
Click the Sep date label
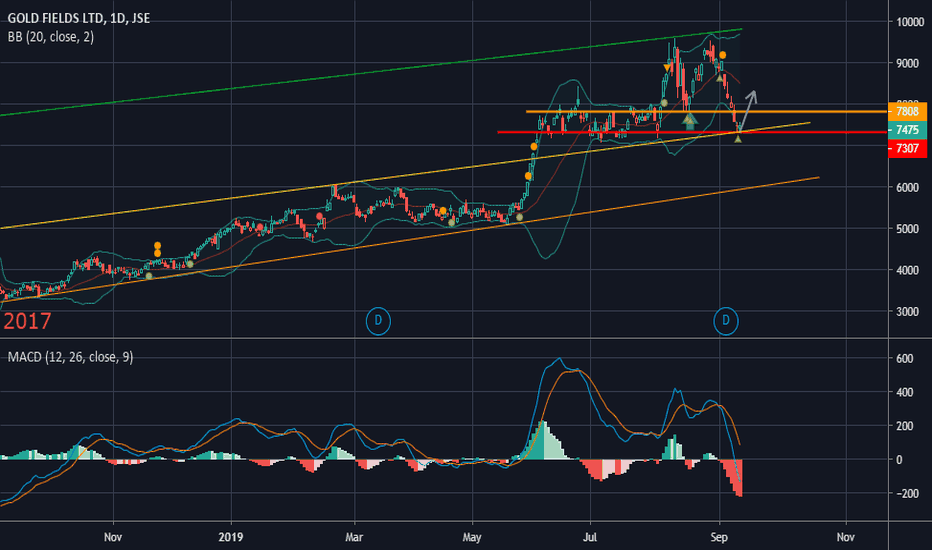pyautogui.click(x=719, y=537)
